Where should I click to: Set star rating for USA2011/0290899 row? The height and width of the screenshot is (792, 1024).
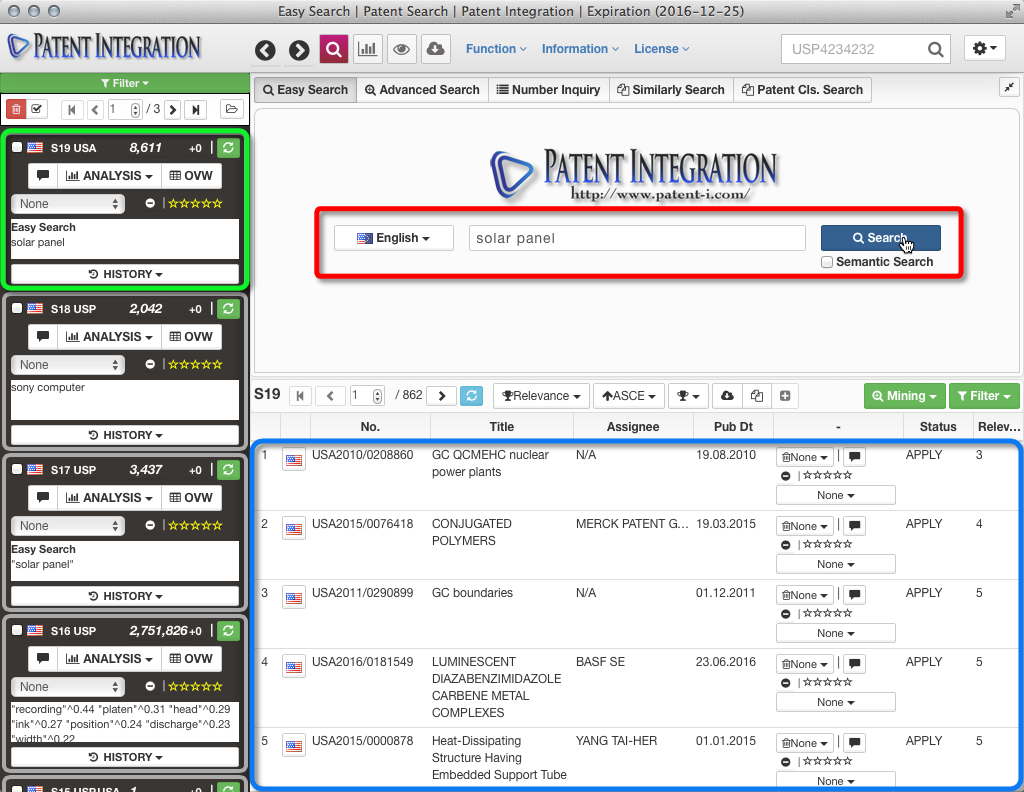[x=827, y=613]
